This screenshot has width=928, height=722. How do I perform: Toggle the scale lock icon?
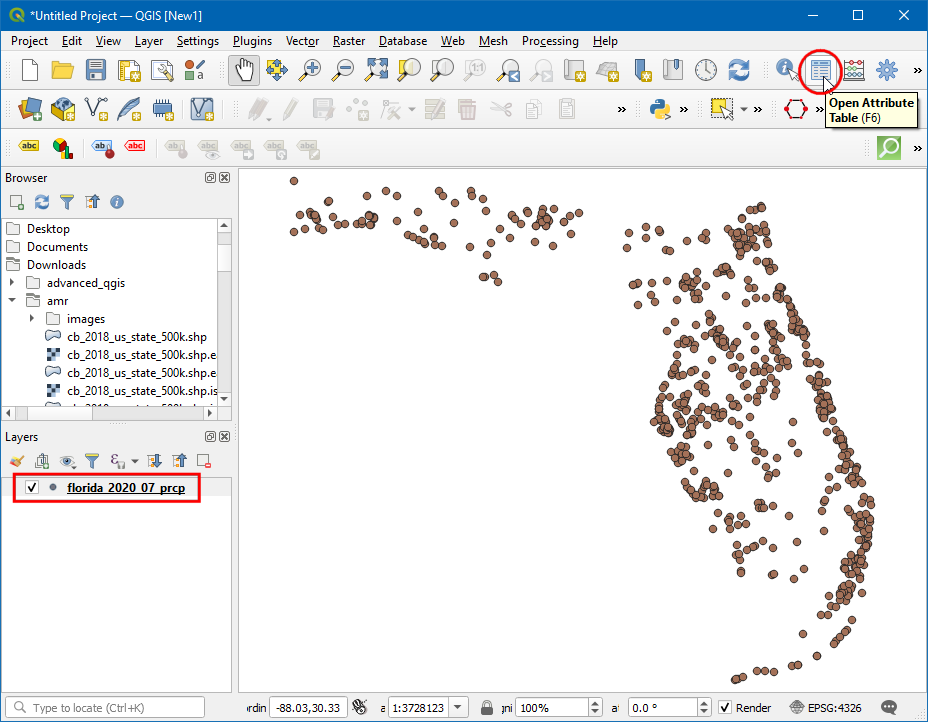pos(487,708)
